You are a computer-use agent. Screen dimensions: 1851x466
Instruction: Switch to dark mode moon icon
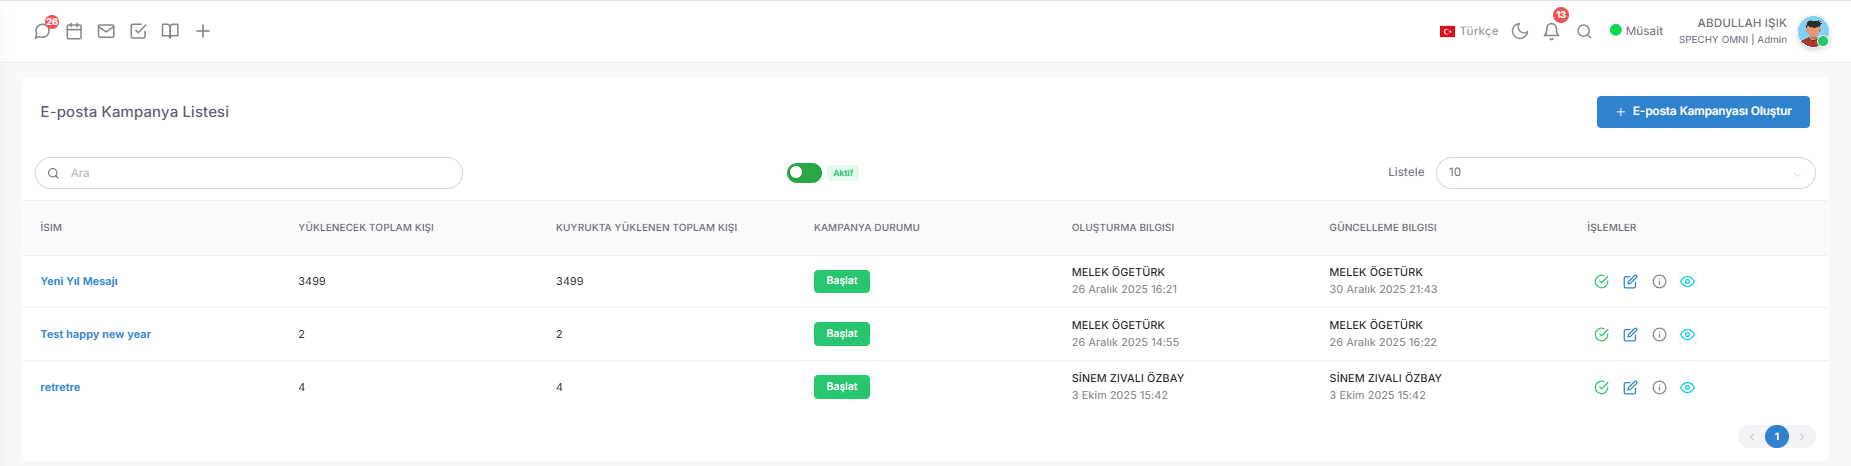click(x=1520, y=31)
